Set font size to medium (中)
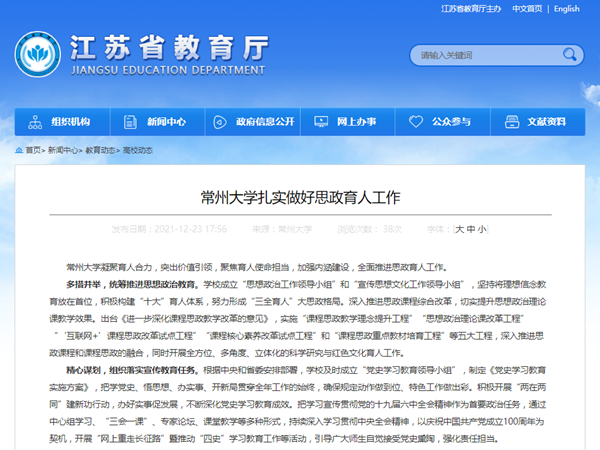This screenshot has height=450, width=600. 471,229
